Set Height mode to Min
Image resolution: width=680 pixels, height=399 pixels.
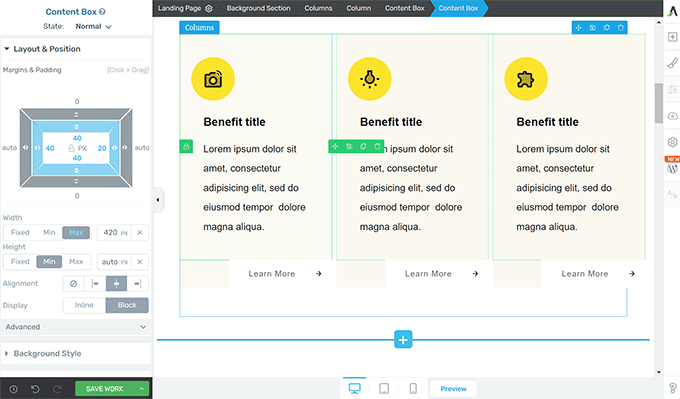click(49, 262)
